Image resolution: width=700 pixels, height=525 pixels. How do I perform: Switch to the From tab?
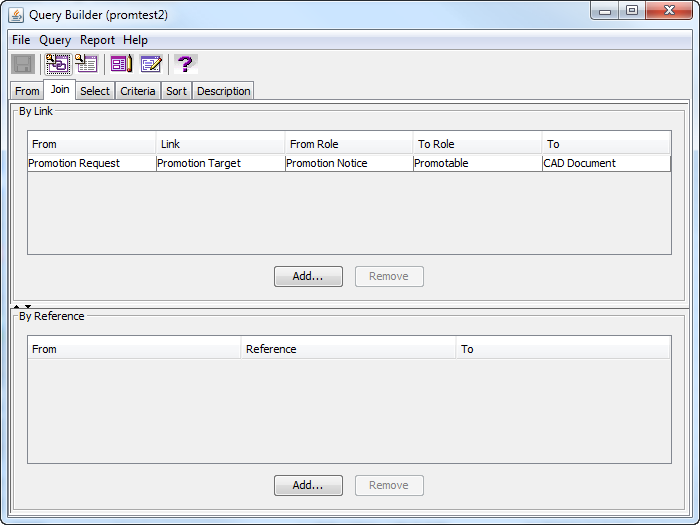27,91
